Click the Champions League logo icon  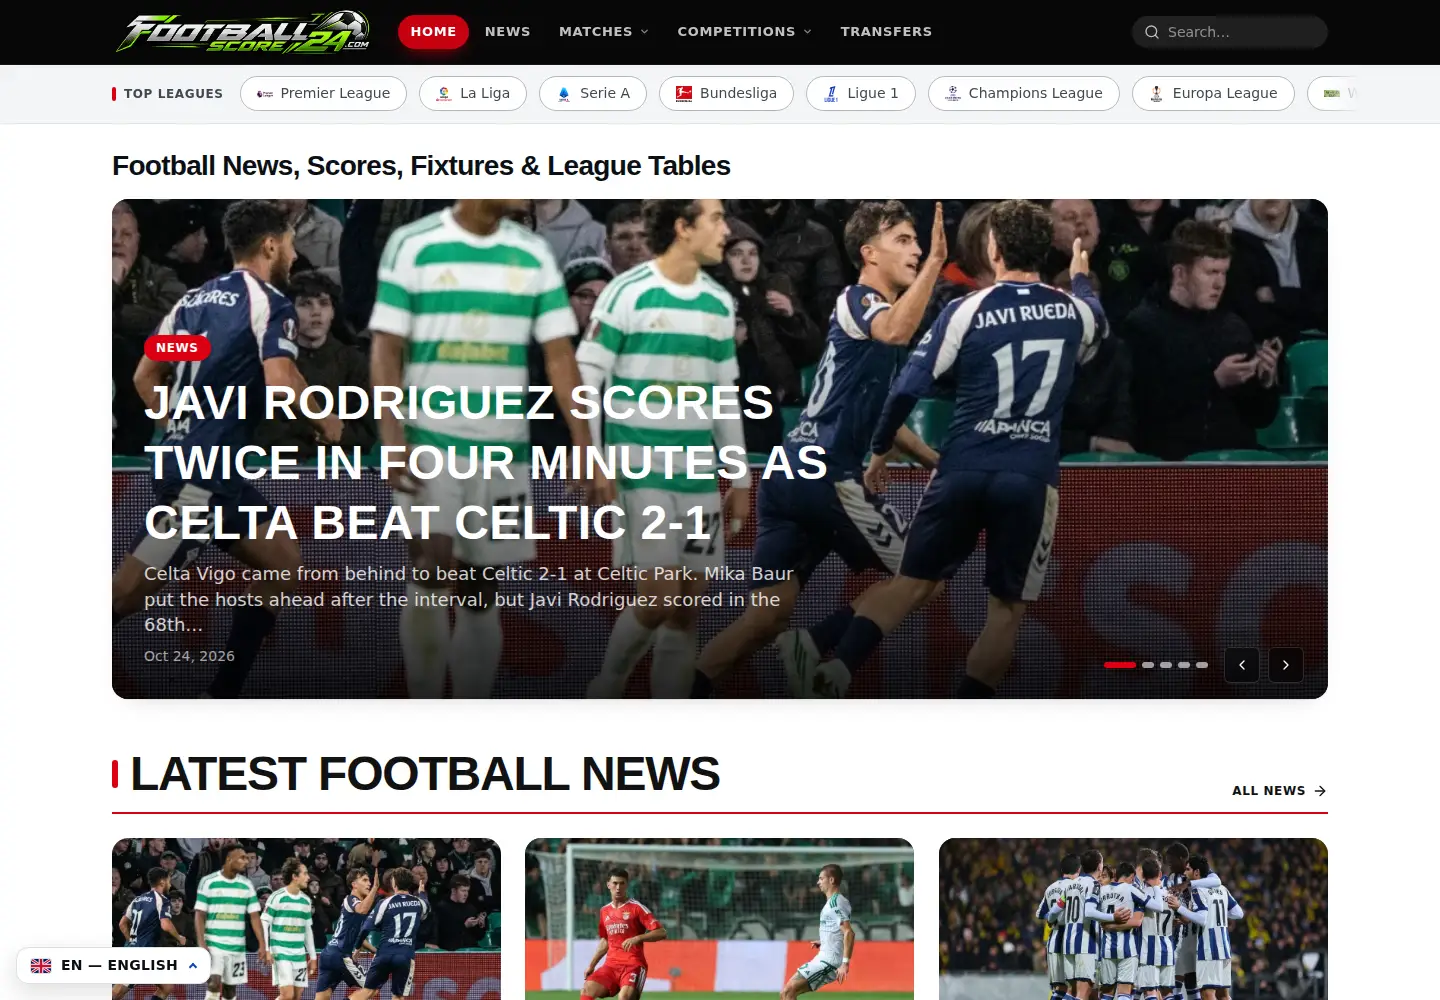[953, 94]
